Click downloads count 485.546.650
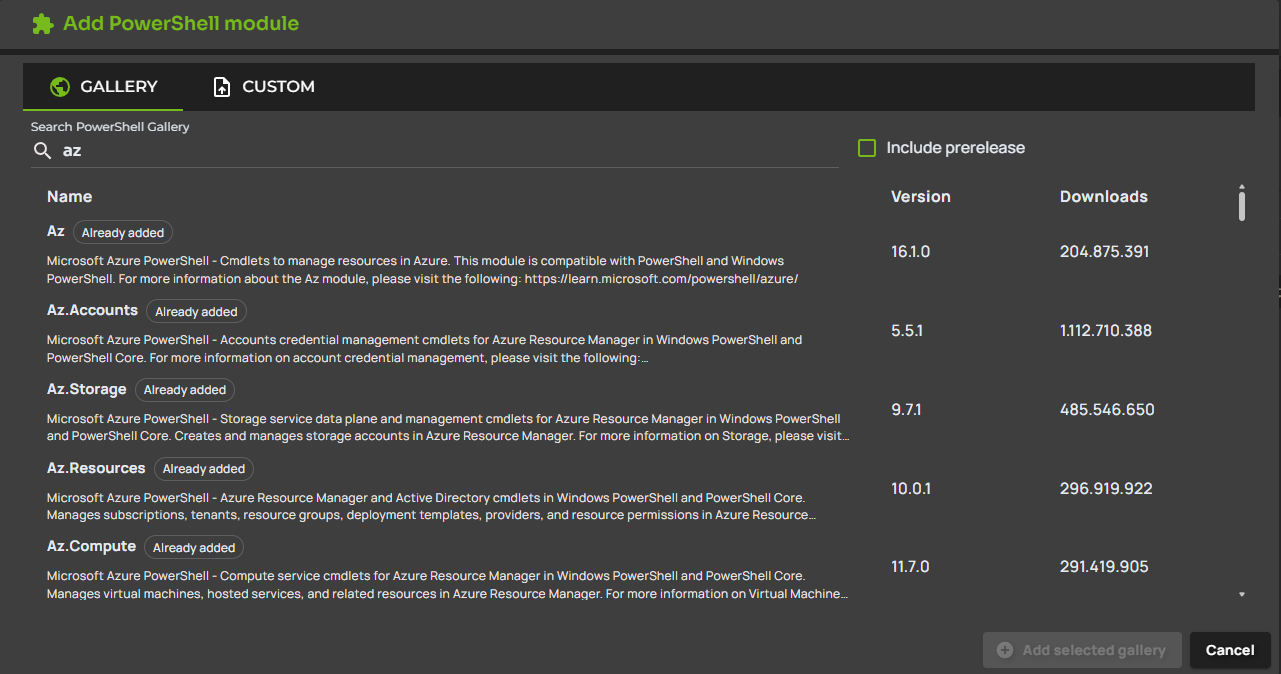1281x674 pixels. (x=1107, y=409)
